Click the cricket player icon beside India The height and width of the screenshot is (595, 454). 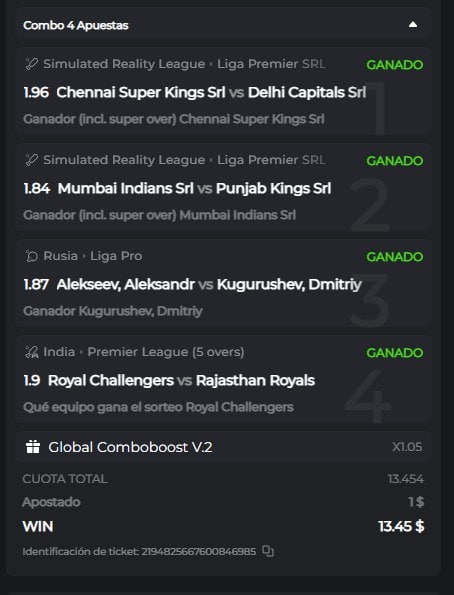(32, 352)
